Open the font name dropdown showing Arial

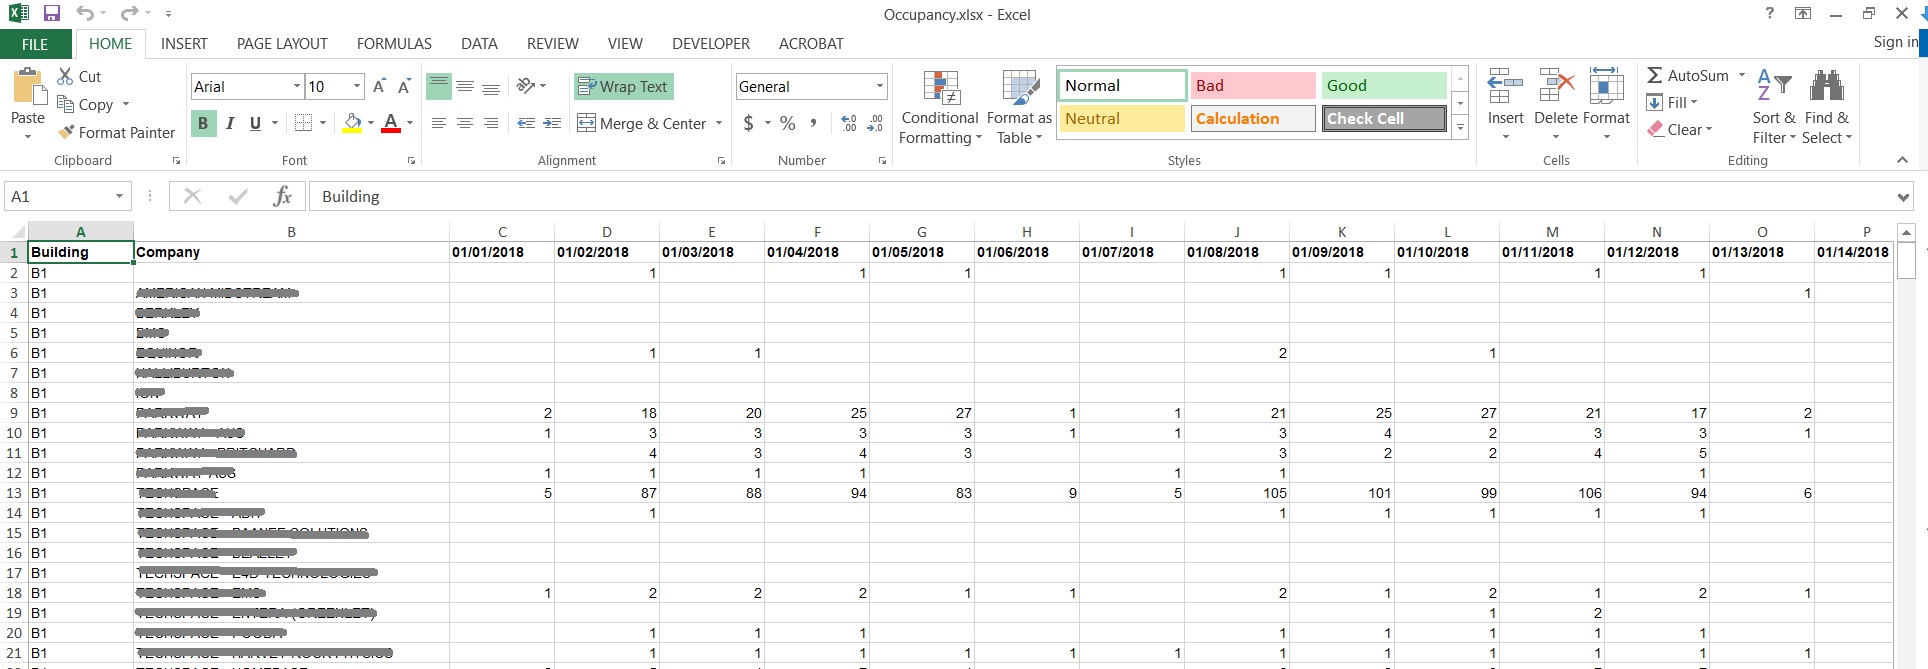point(296,87)
